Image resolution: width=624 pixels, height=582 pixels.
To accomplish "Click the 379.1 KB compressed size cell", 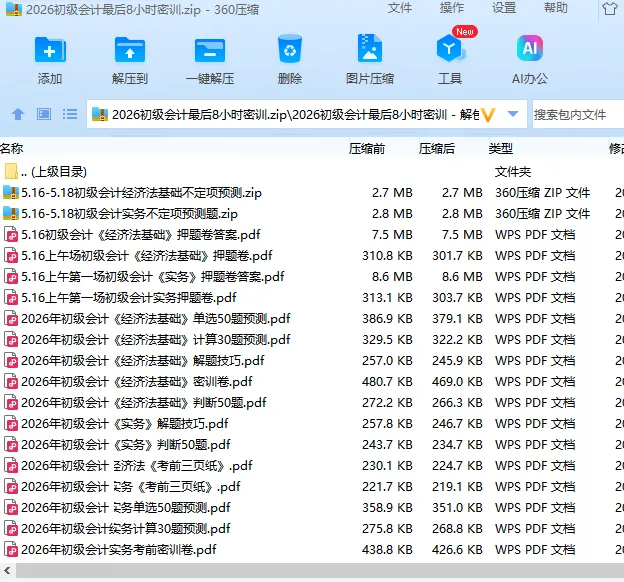I will click(457, 318).
